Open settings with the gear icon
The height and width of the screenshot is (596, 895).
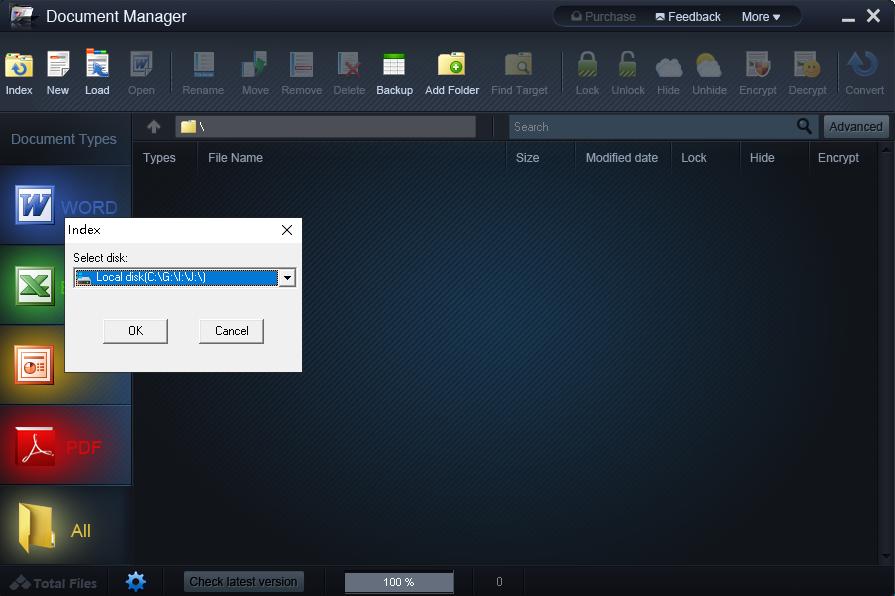tap(136, 581)
